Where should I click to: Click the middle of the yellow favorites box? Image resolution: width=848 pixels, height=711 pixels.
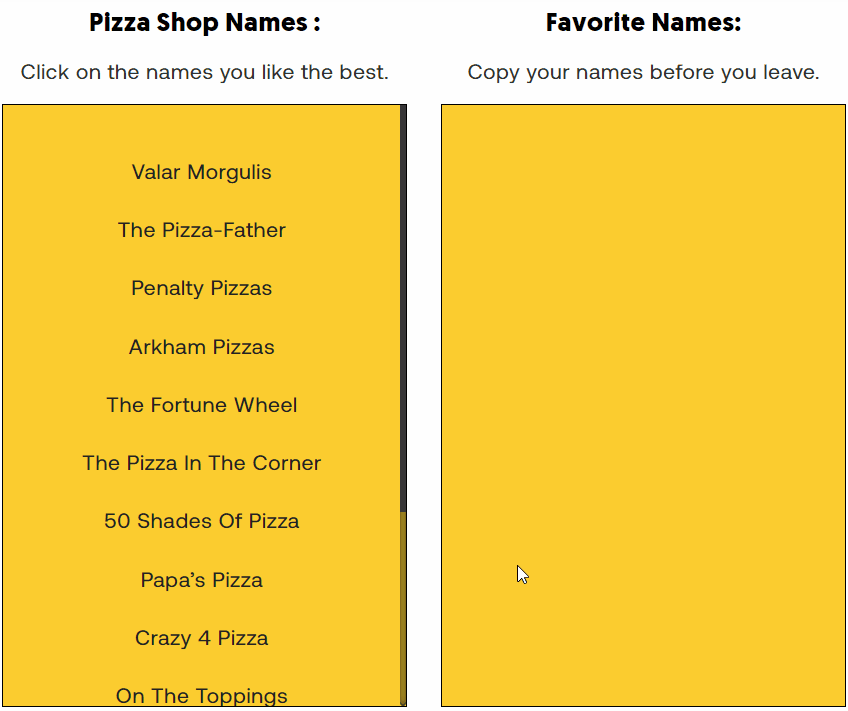(x=643, y=404)
